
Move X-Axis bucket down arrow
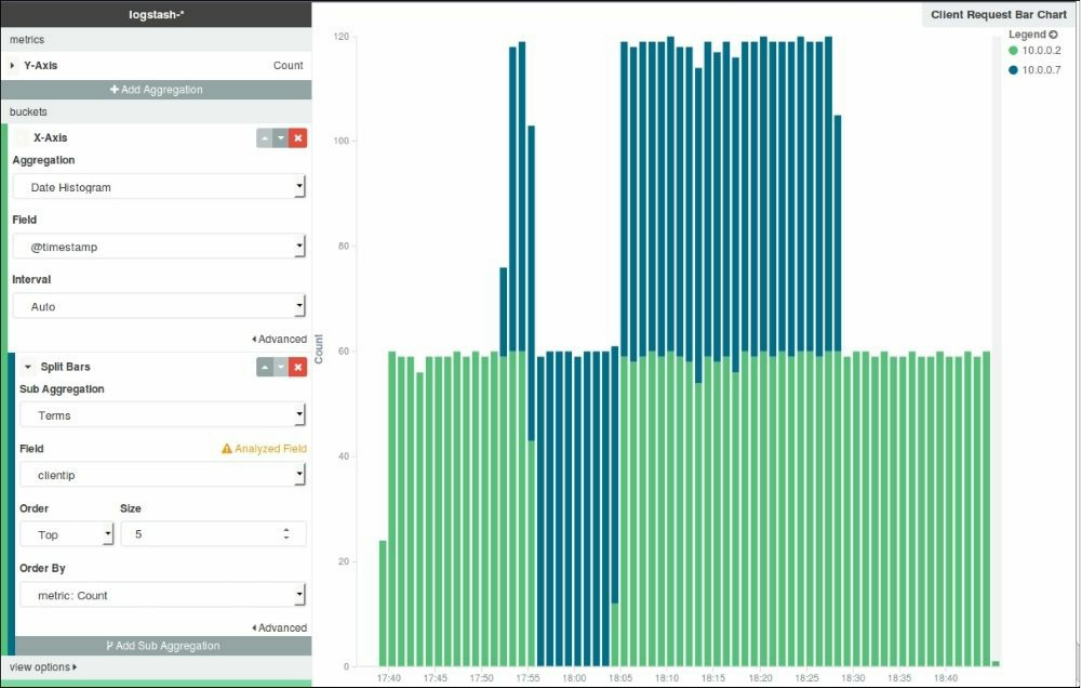(x=281, y=138)
